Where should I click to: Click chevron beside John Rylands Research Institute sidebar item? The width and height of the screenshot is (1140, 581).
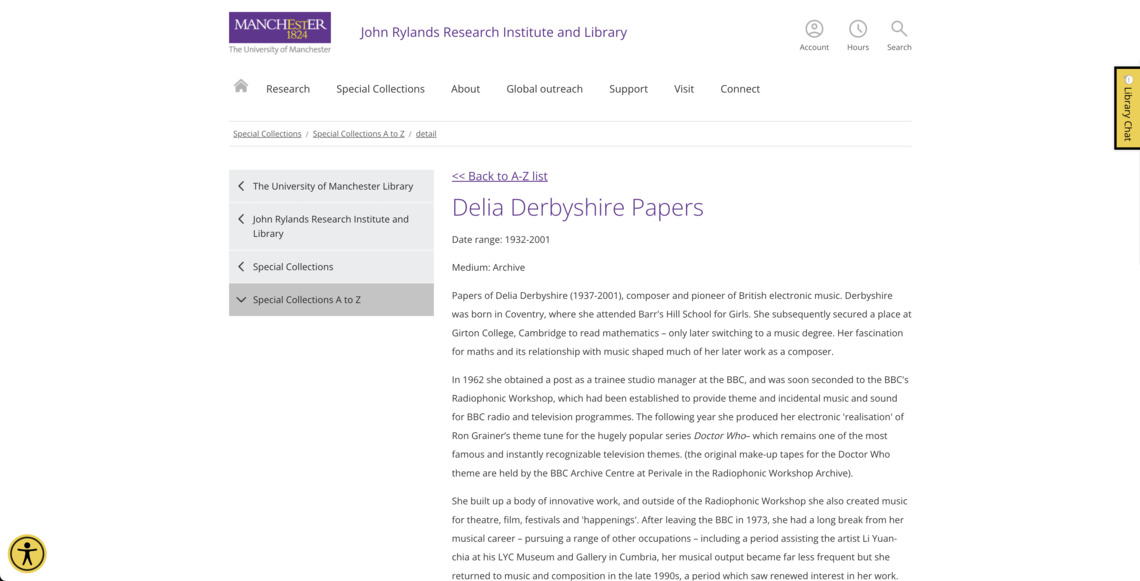tap(241, 220)
